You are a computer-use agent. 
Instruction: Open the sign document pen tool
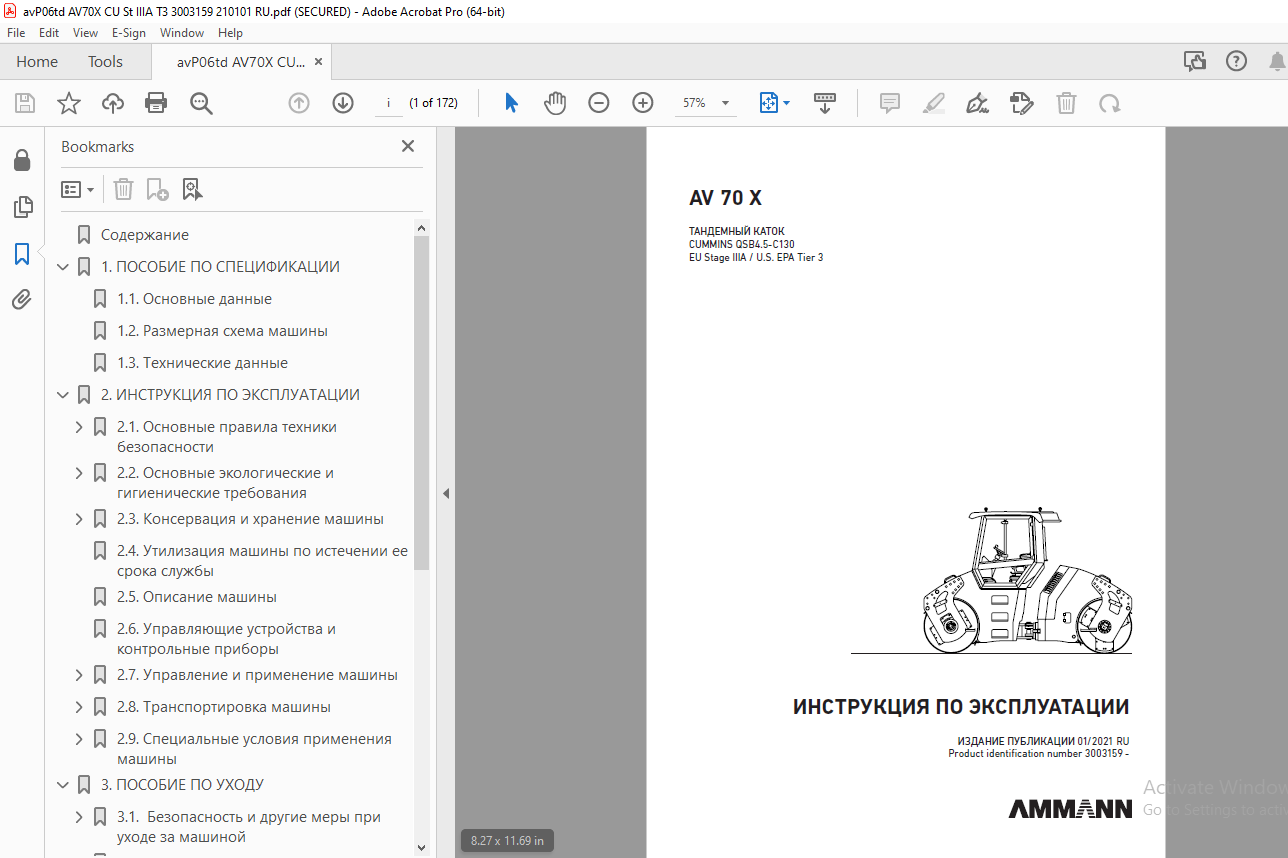coord(978,103)
